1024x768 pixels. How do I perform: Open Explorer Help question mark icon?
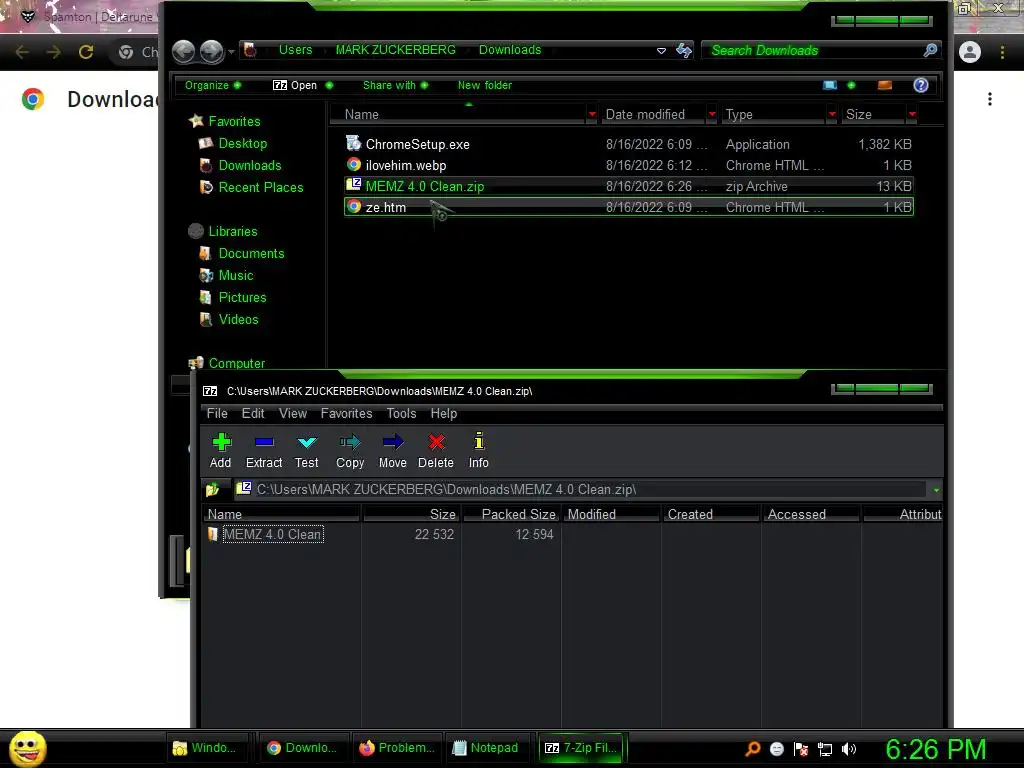pos(921,85)
